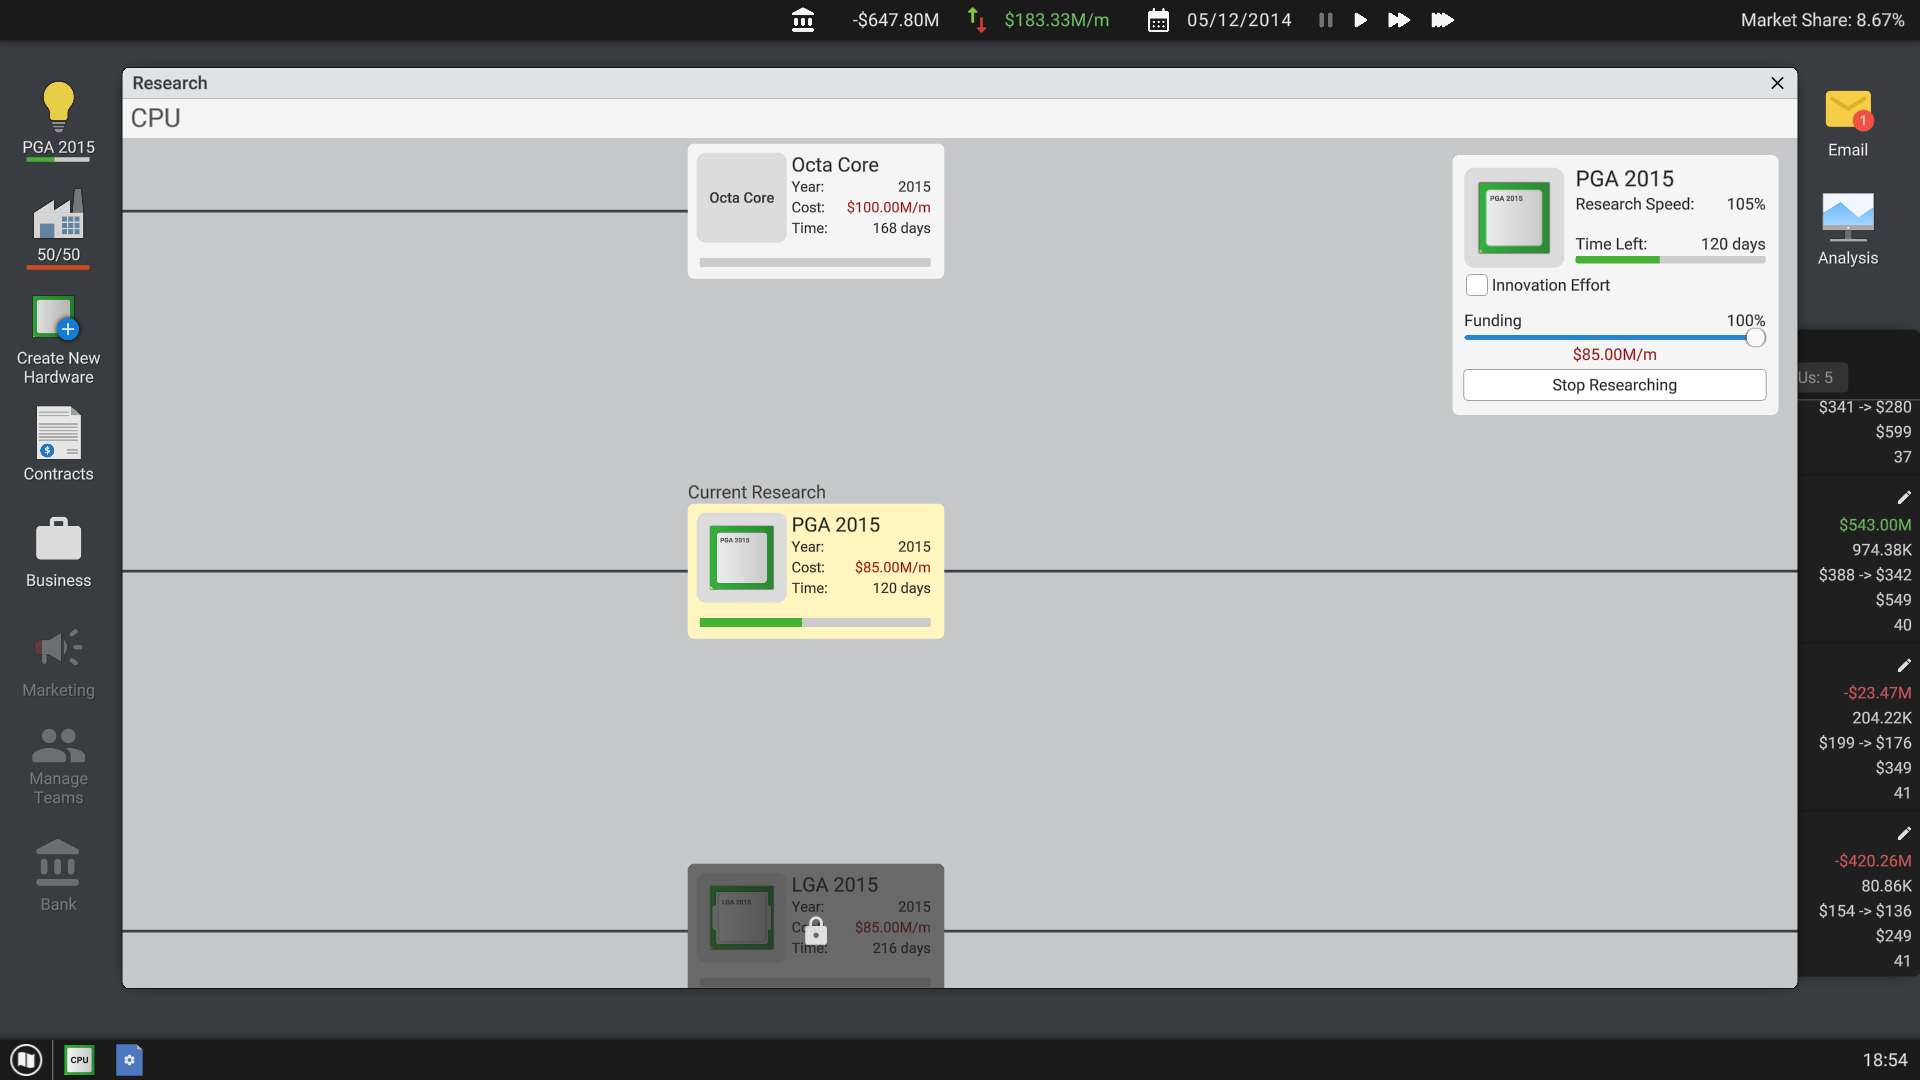
Task: Open the Analysis chart icon
Action: coord(1847,217)
